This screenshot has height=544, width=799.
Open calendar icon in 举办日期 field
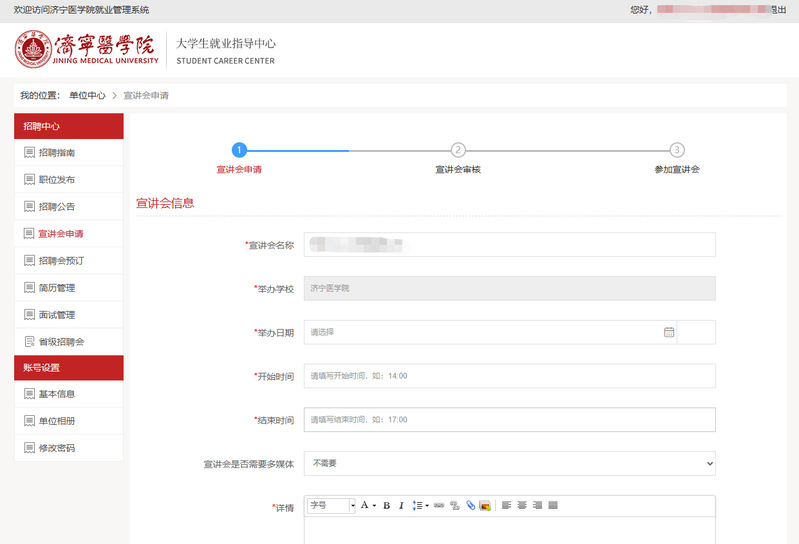pos(669,332)
